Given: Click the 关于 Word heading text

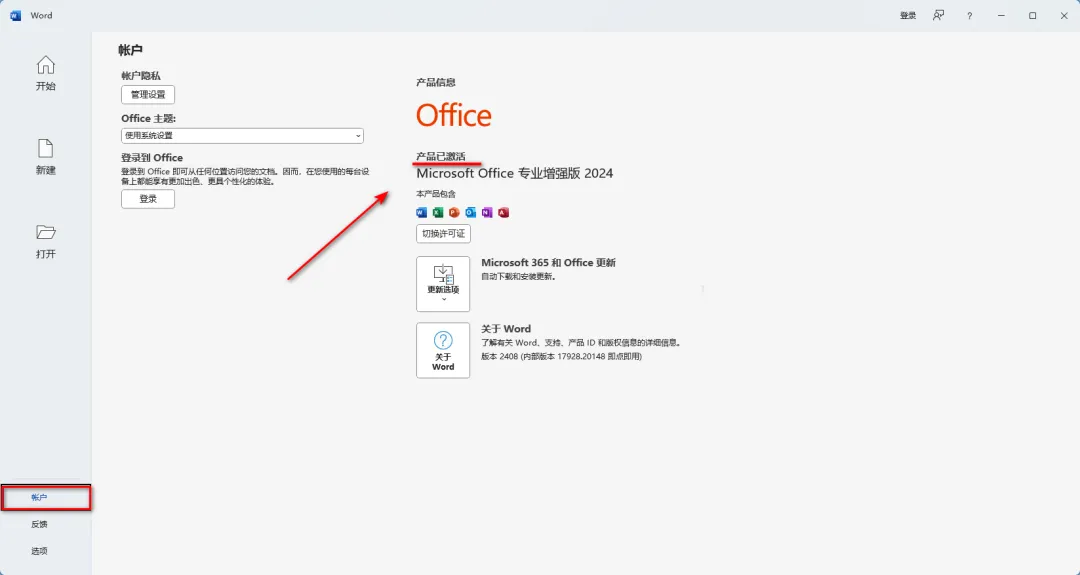Looking at the screenshot, I should coord(506,328).
